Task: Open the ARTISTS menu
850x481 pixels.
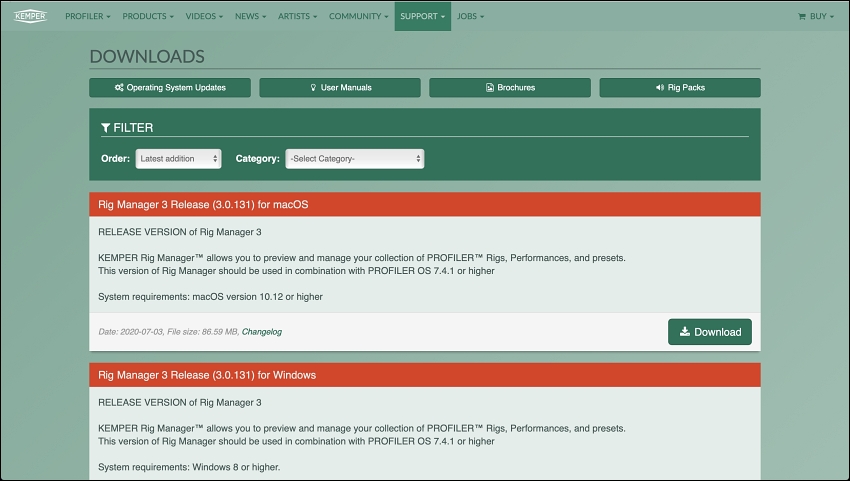Action: coord(298,16)
